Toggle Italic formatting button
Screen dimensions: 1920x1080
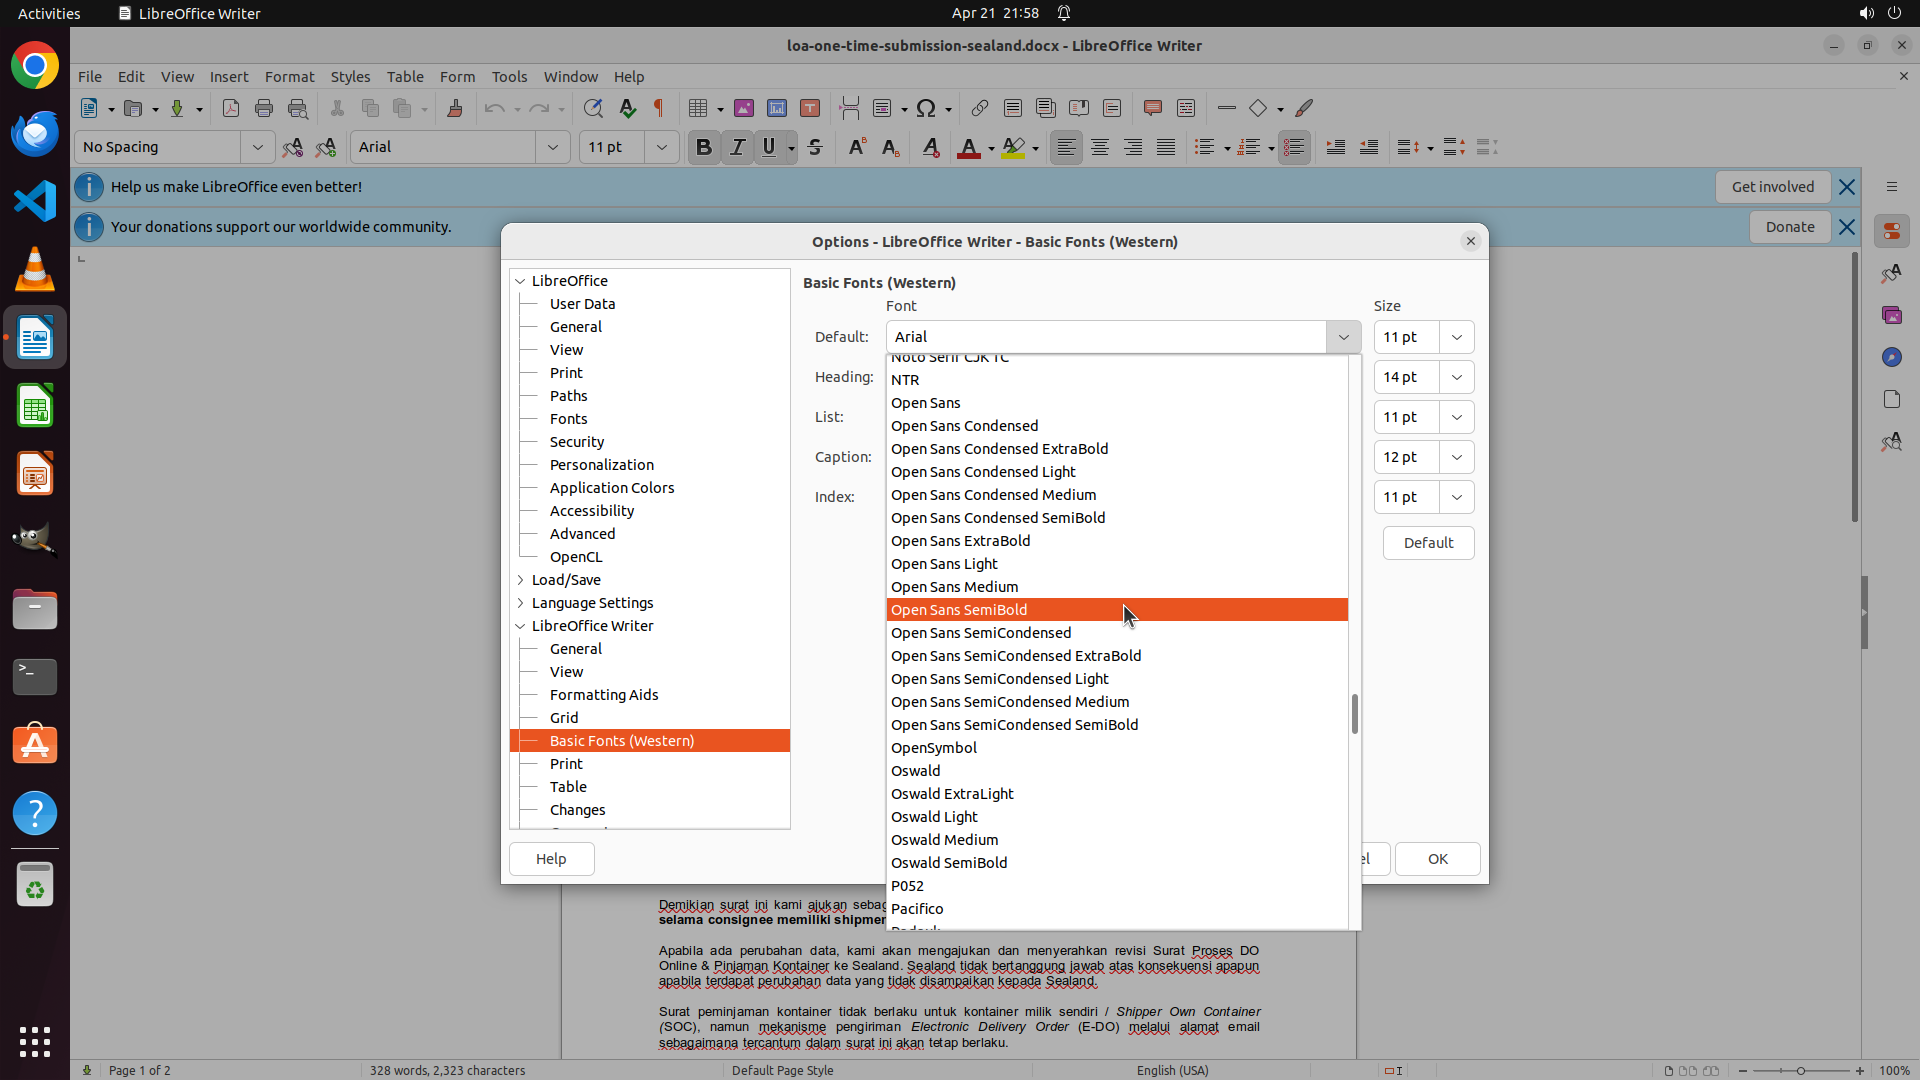pyautogui.click(x=737, y=147)
